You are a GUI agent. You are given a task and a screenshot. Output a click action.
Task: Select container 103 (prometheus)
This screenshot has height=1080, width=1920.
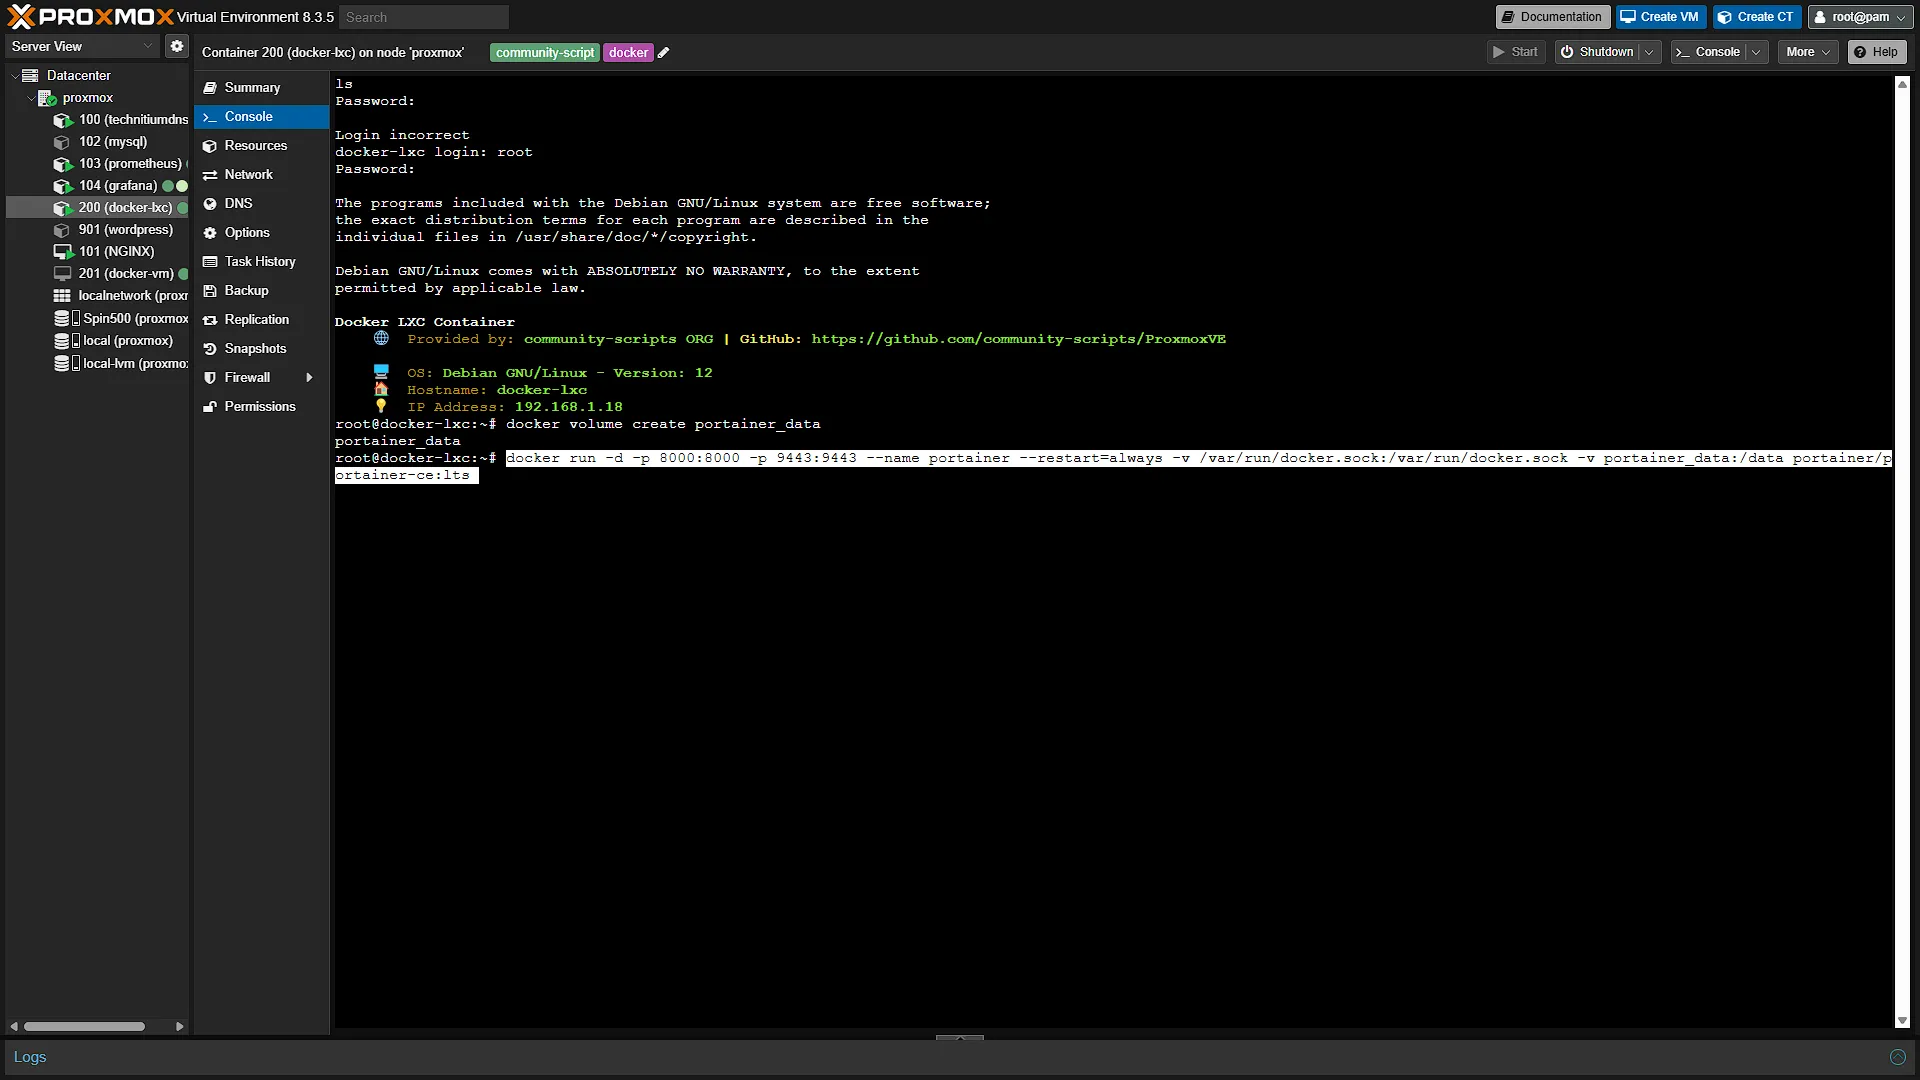tap(118, 163)
